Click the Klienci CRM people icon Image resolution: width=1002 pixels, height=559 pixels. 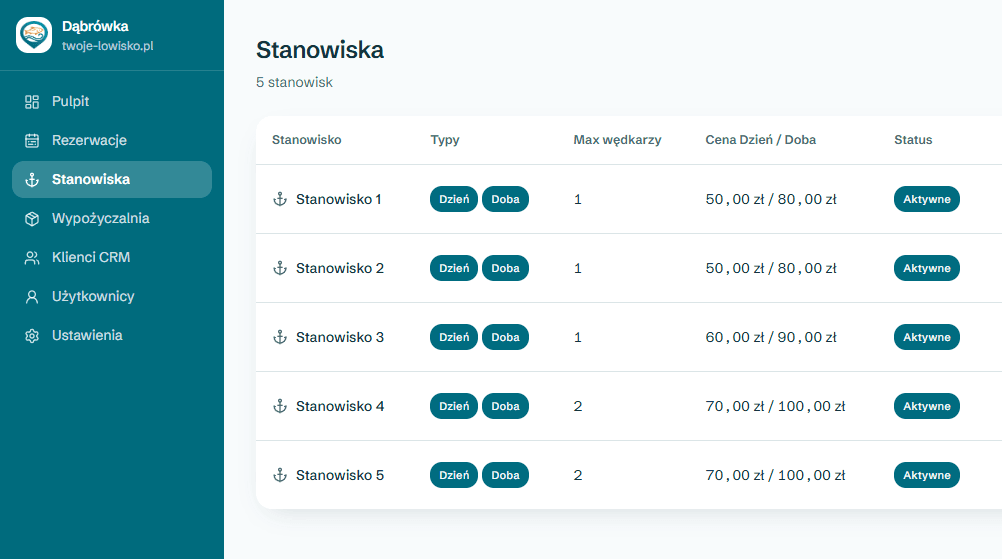(x=32, y=257)
